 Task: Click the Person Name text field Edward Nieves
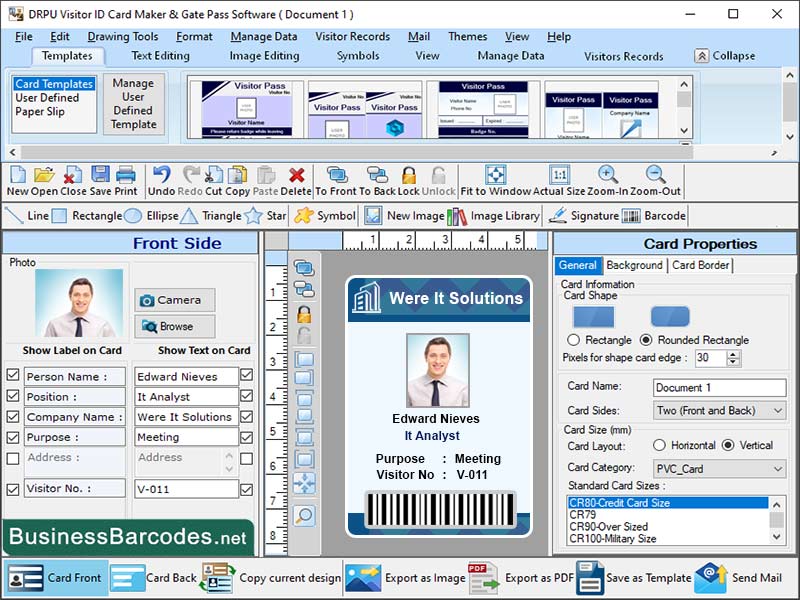[186, 377]
